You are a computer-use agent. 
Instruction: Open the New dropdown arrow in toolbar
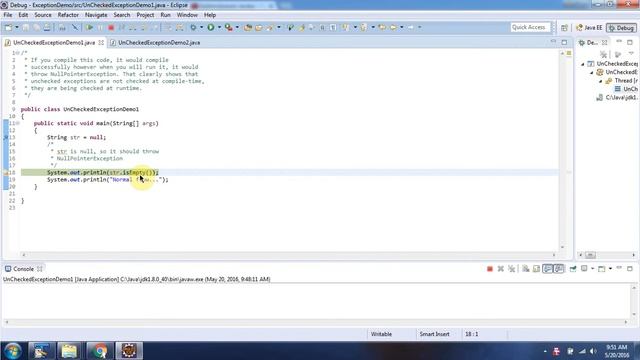point(17,27)
